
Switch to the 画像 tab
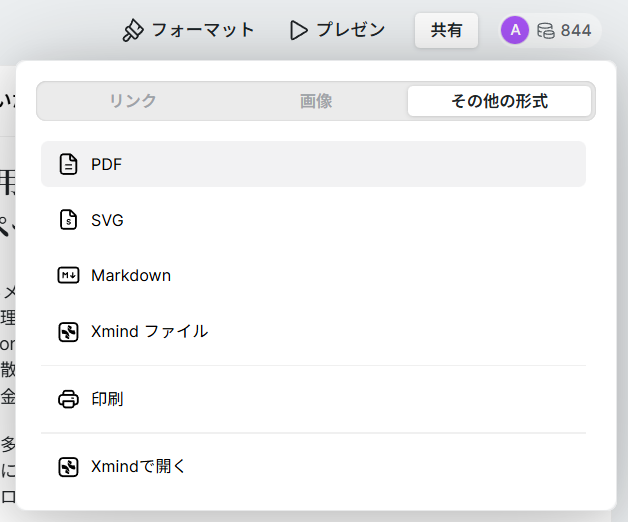click(x=316, y=101)
